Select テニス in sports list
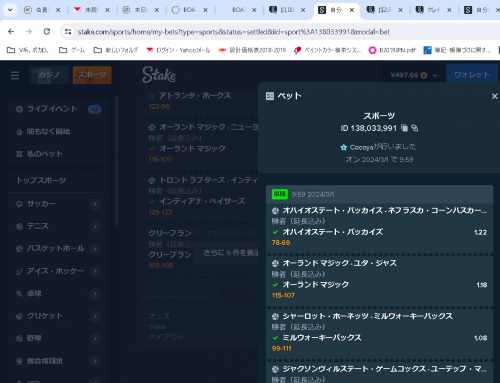 38,226
